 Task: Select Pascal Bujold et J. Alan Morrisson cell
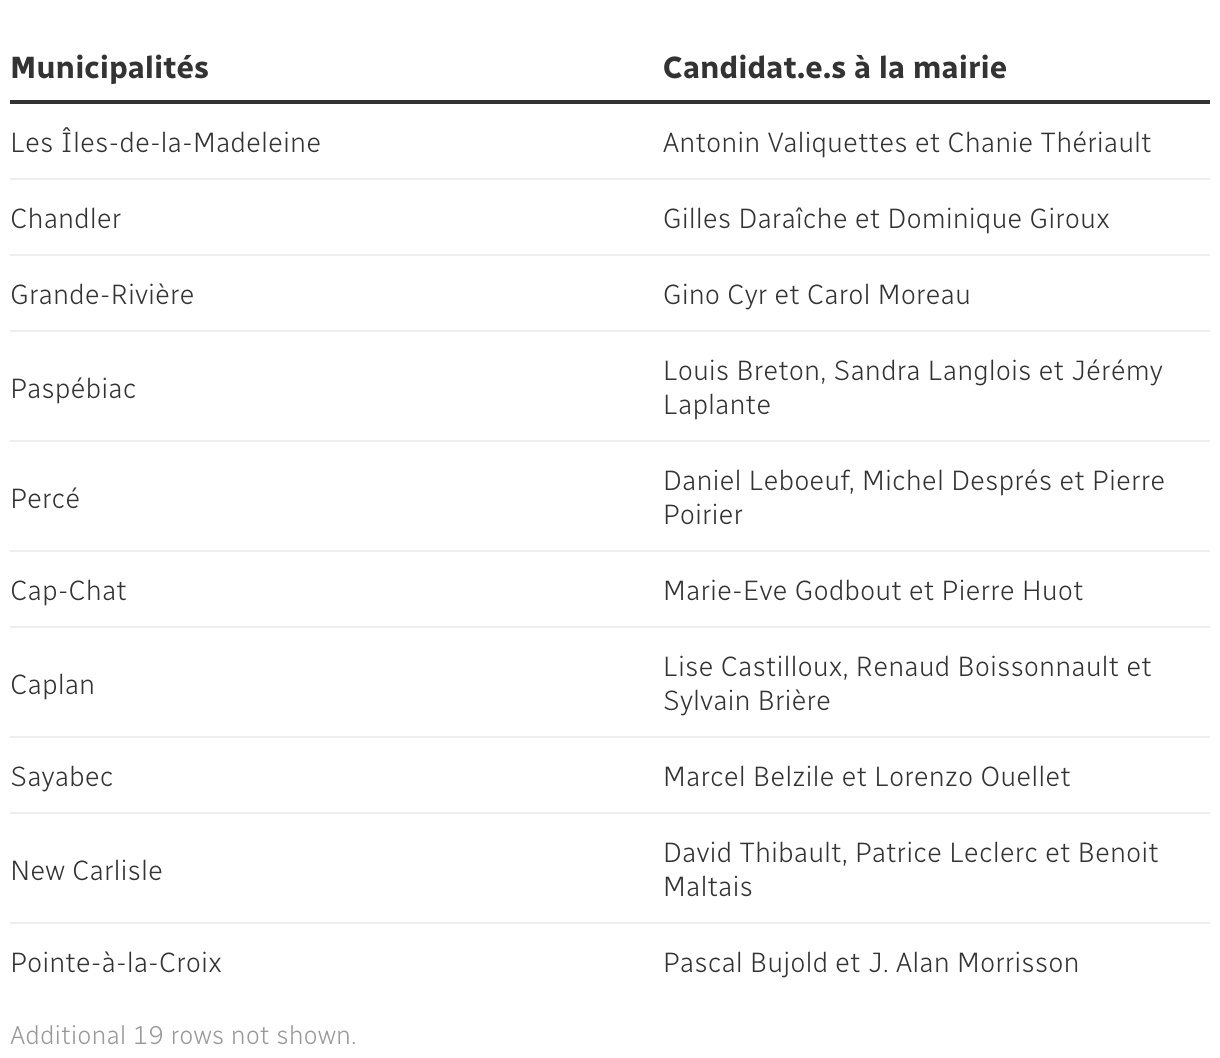click(x=871, y=963)
